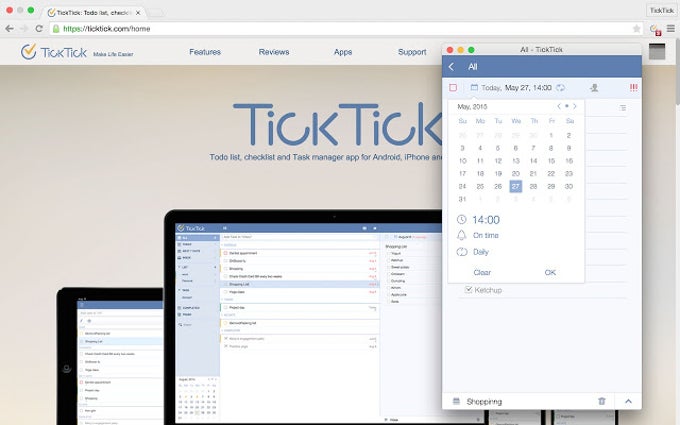This screenshot has width=680, height=425.
Task: Open the assign person icon
Action: point(594,88)
